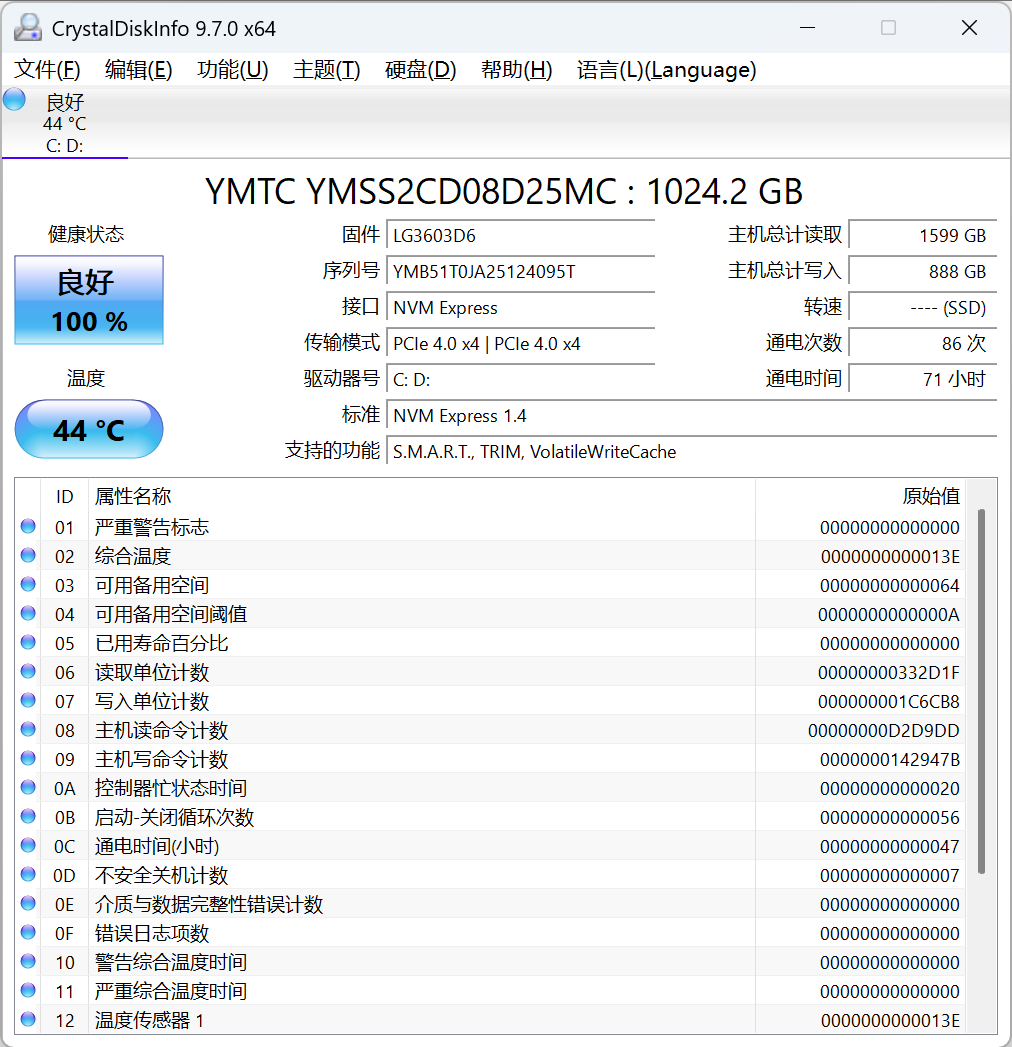This screenshot has width=1012, height=1047.
Task: Click the YMTC YMSS2CD08D25MC : 1024.2 GB drive title
Action: (504, 192)
